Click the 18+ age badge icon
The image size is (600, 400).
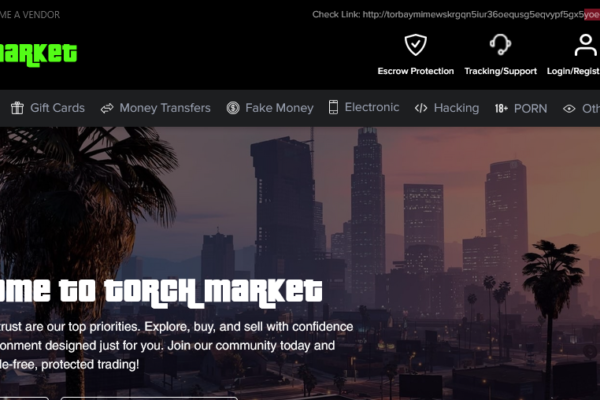pos(501,109)
